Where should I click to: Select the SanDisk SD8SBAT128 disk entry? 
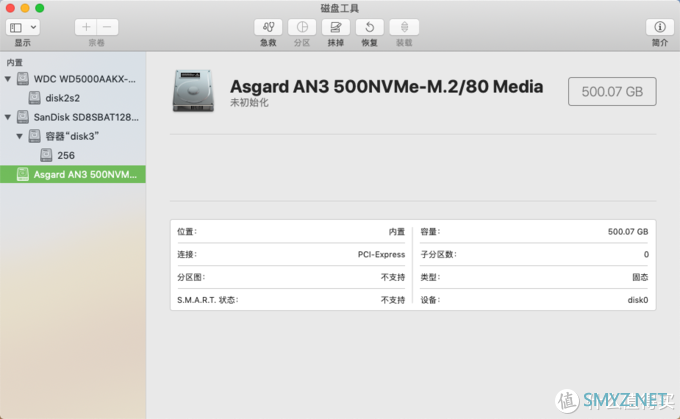click(73, 117)
